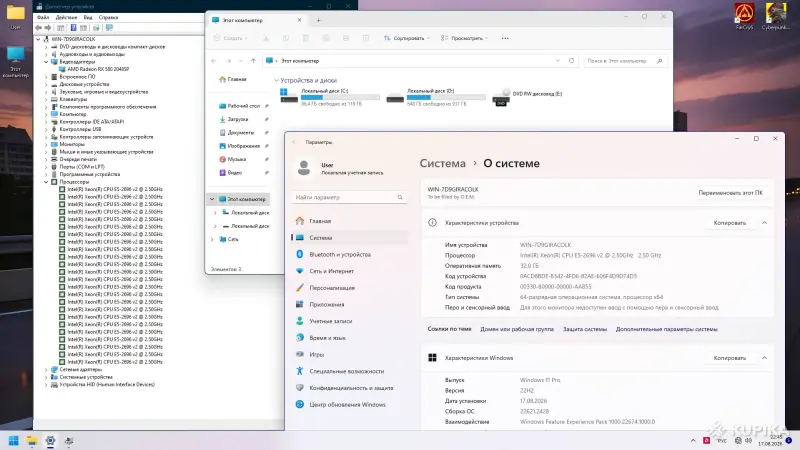The height and width of the screenshot is (450, 800).
Task: Open the Сортировать dropdown in Explorer
Action: pos(407,38)
